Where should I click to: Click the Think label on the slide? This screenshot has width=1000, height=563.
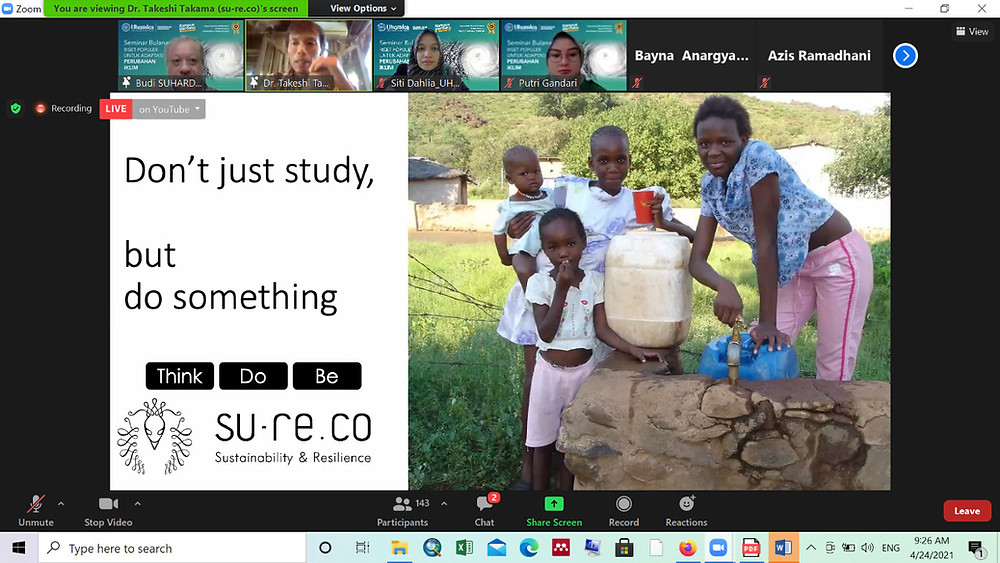(180, 376)
